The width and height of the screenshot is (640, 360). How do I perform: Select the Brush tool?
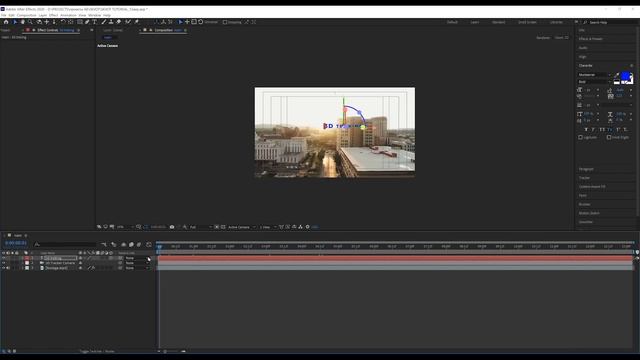coord(104,22)
